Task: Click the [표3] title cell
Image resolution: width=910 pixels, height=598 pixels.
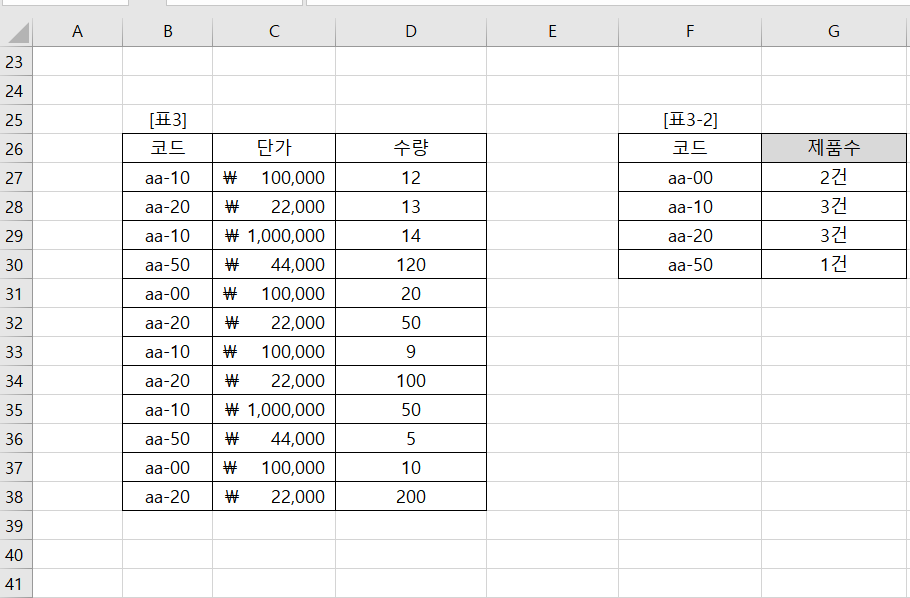Action: [168, 120]
